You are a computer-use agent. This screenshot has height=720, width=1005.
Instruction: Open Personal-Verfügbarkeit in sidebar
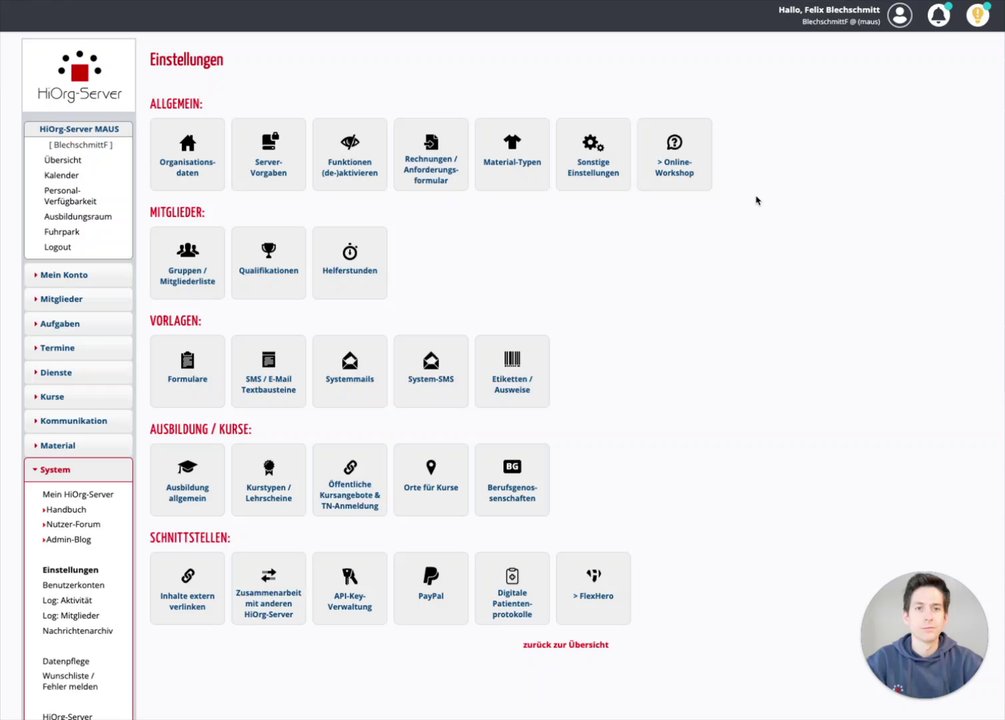[70, 196]
